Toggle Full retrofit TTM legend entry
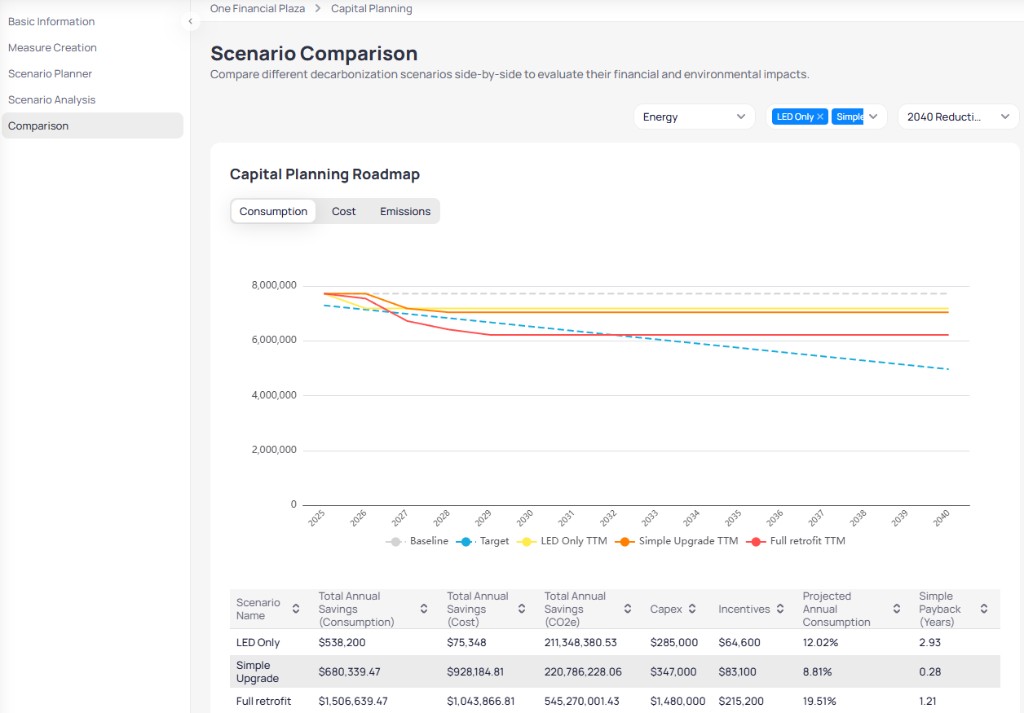This screenshot has height=713, width=1024. point(796,541)
